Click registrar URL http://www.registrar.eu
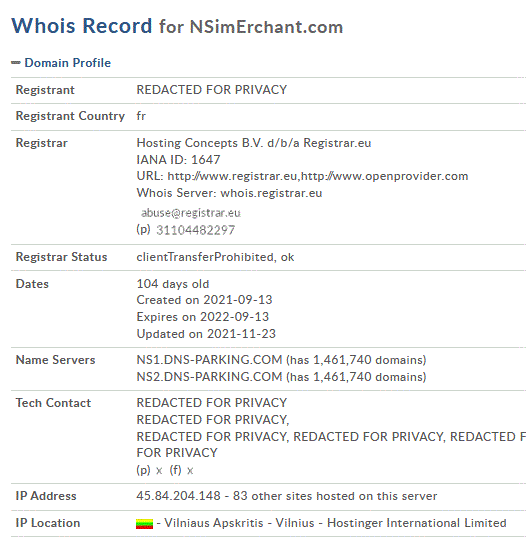The width and height of the screenshot is (526, 537). coord(232,176)
